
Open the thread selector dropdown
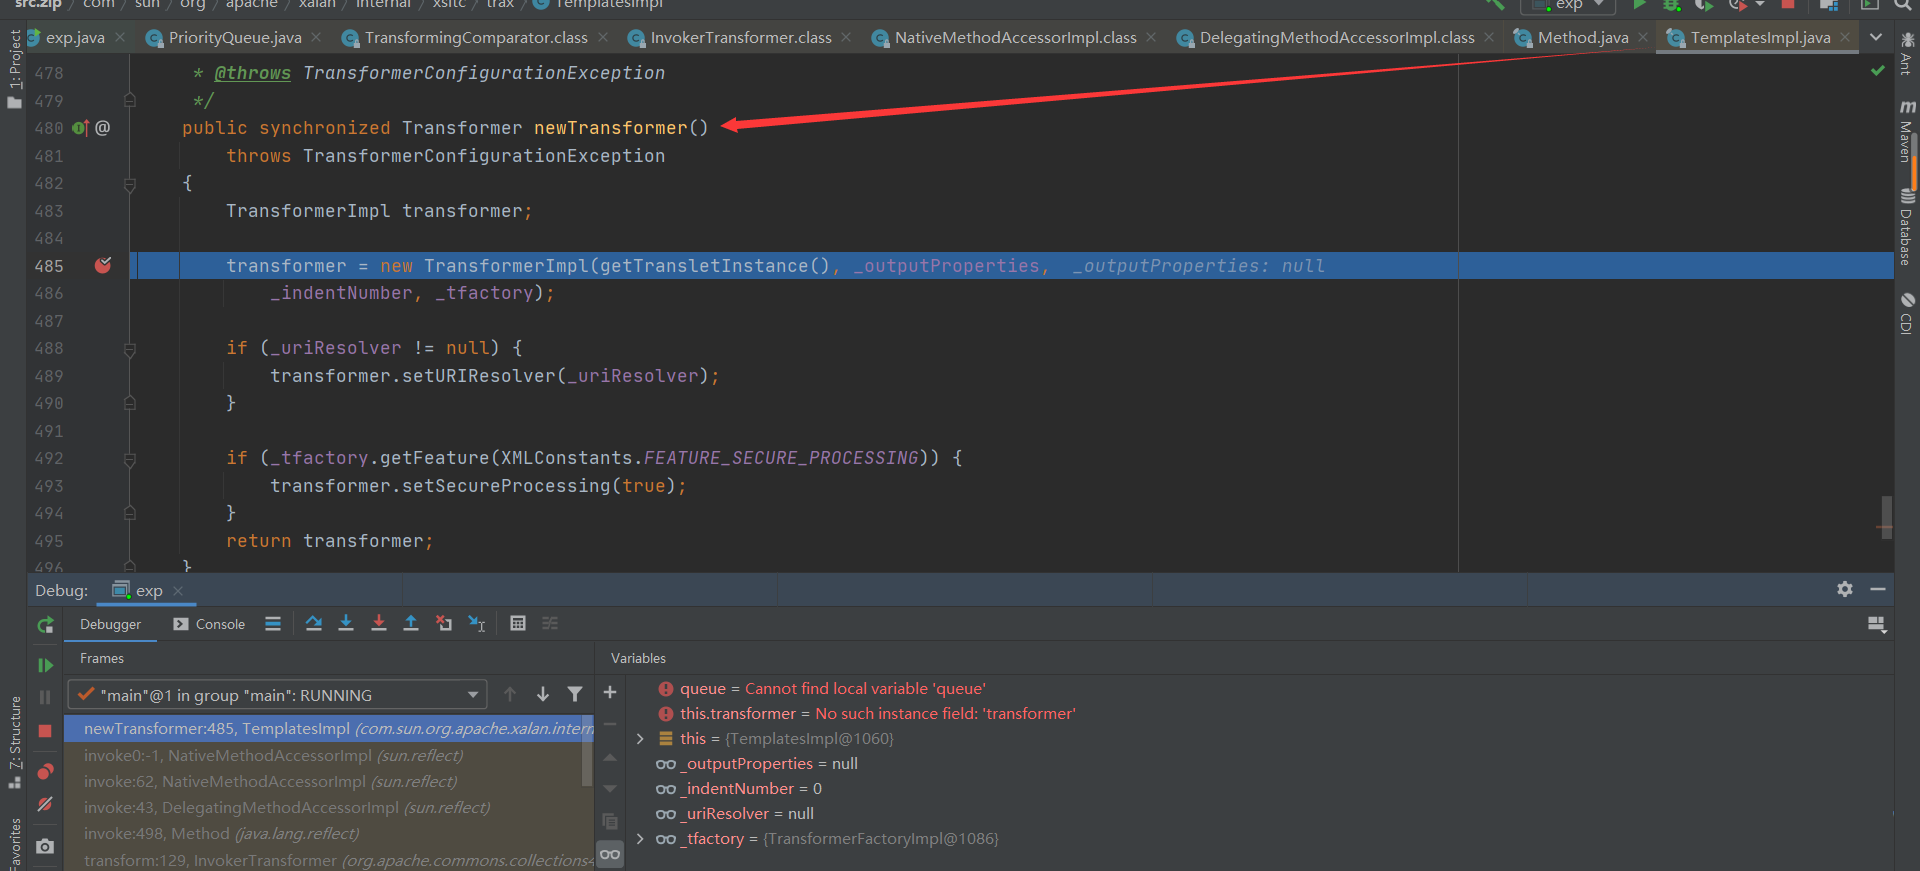pyautogui.click(x=277, y=694)
